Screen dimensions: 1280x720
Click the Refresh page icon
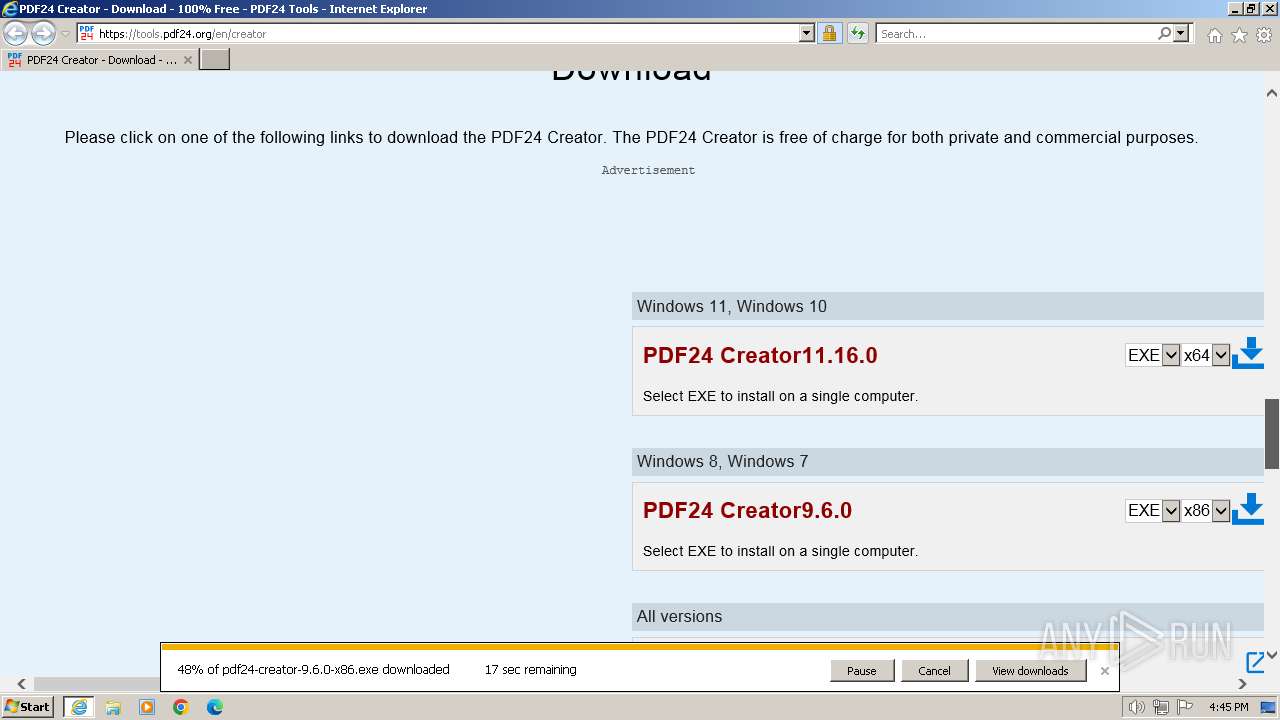coord(857,34)
